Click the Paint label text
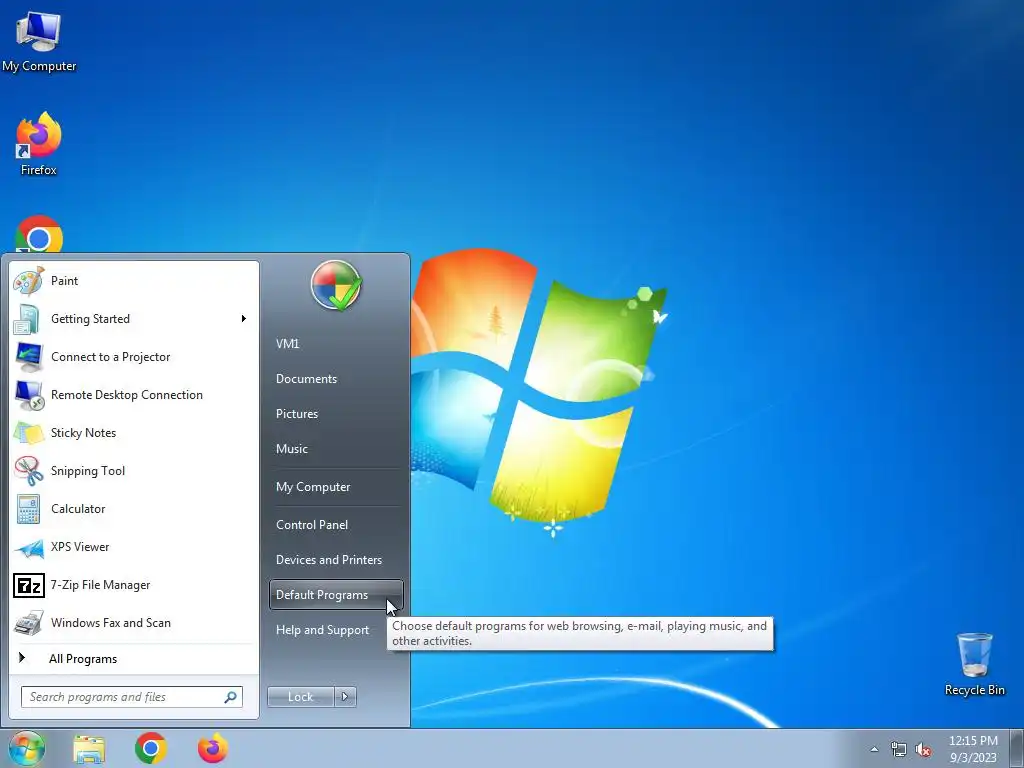The height and width of the screenshot is (768, 1024). pos(65,281)
